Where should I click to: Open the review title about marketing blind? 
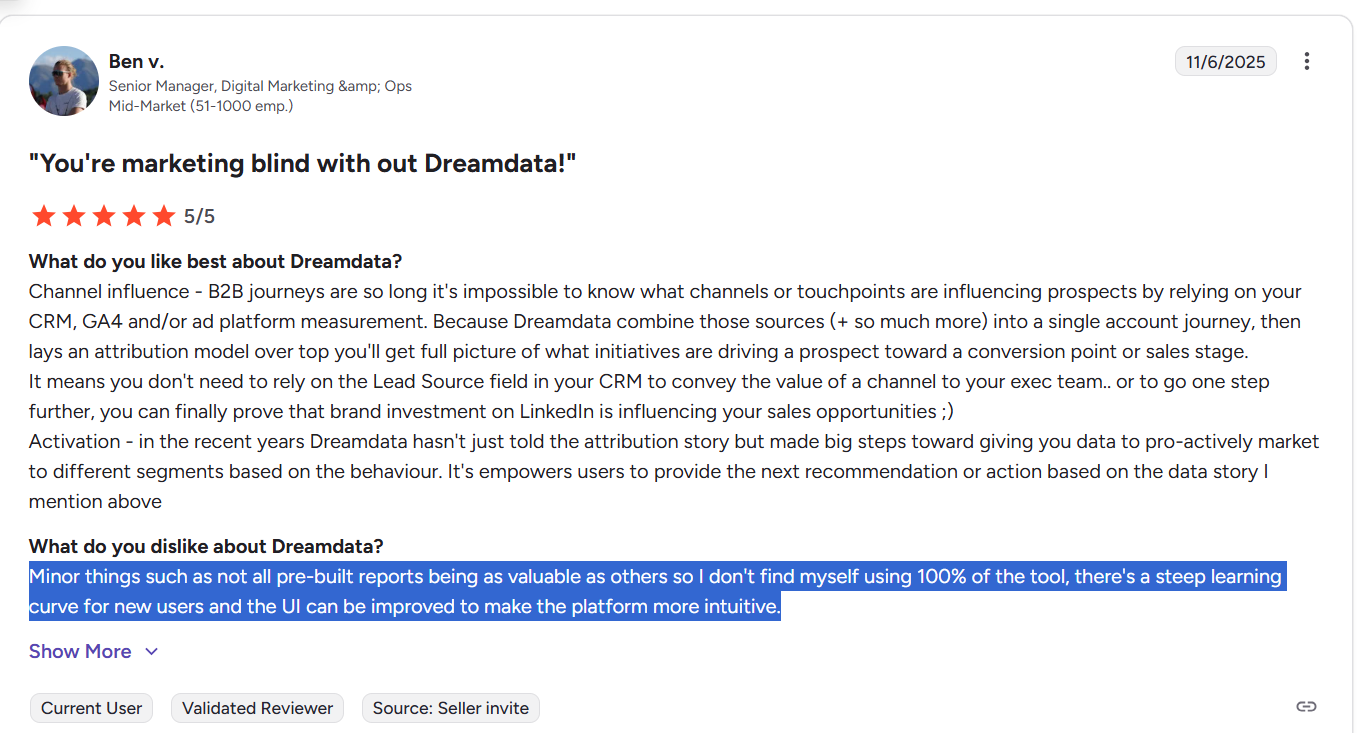[302, 163]
